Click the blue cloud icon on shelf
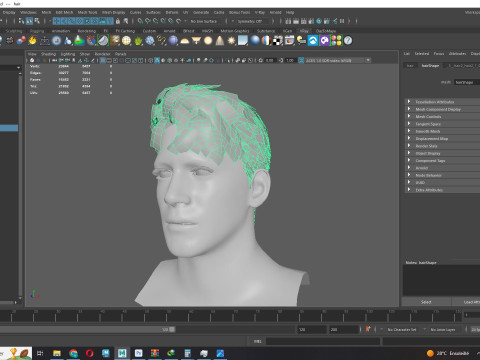The height and width of the screenshot is (360, 480). [x=313, y=41]
